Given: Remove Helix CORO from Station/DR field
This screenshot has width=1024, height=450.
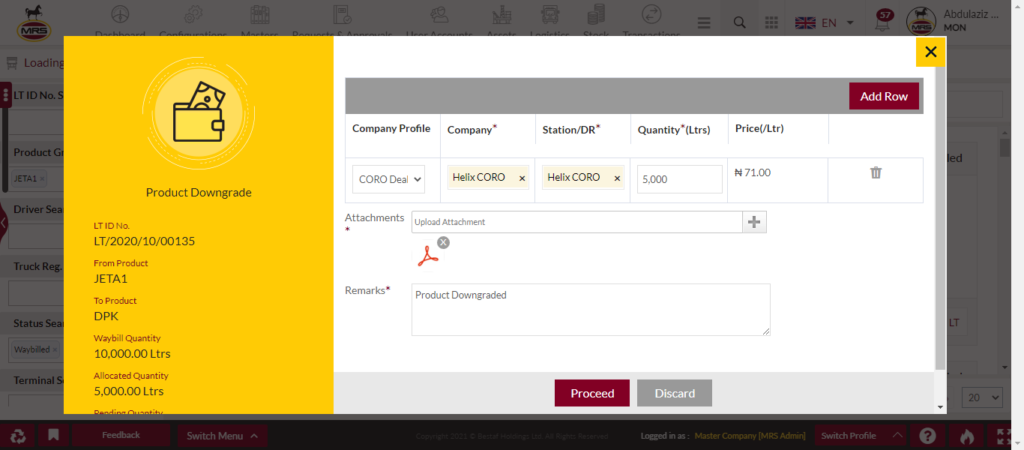Looking at the screenshot, I should [x=617, y=178].
